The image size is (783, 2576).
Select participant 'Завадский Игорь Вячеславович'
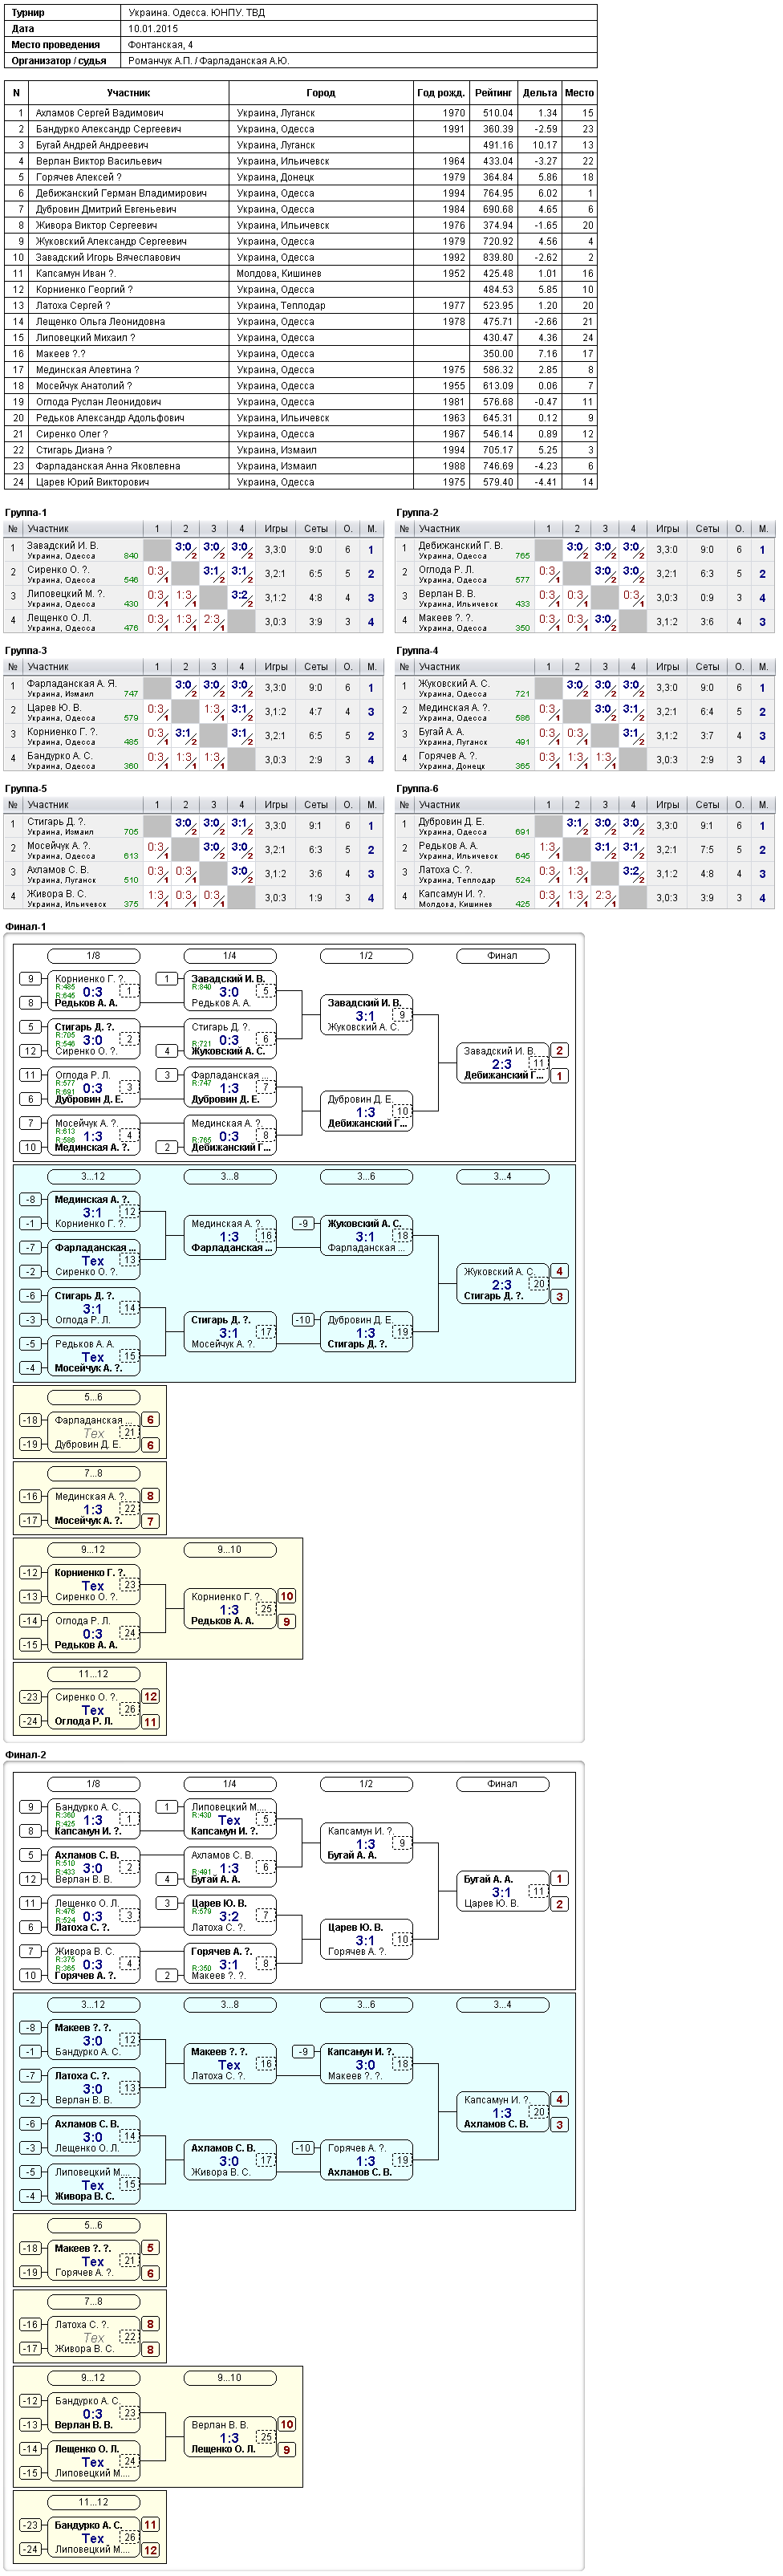(x=108, y=257)
